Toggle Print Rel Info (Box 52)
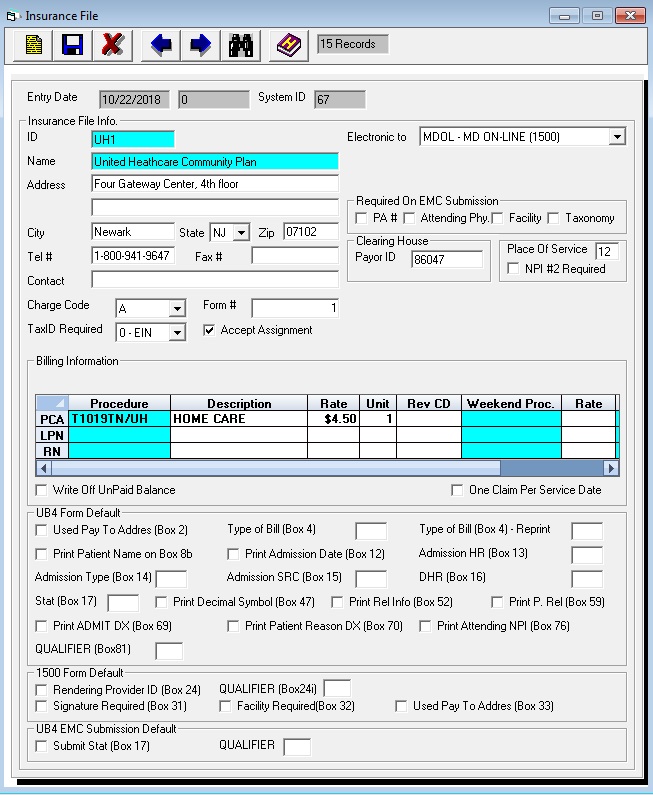Screen dimensions: 653x796 coord(337,602)
